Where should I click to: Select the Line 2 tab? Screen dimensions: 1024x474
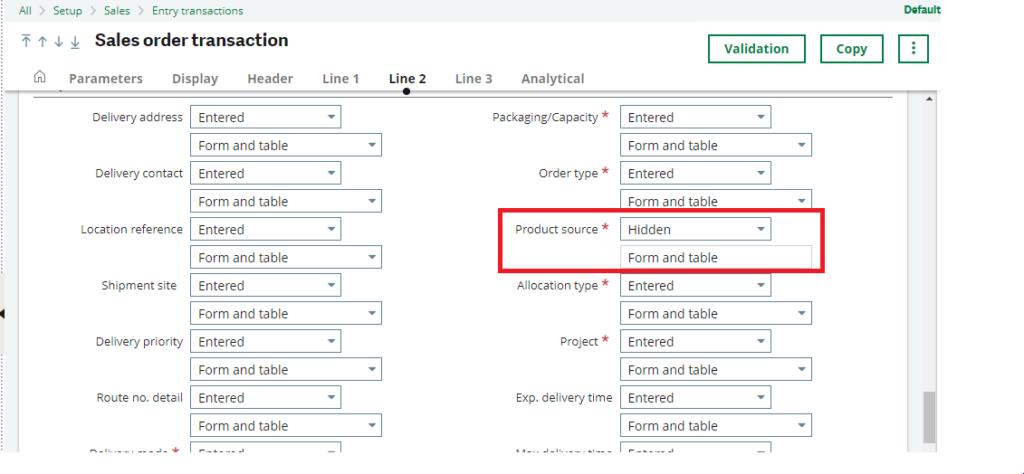pos(408,79)
